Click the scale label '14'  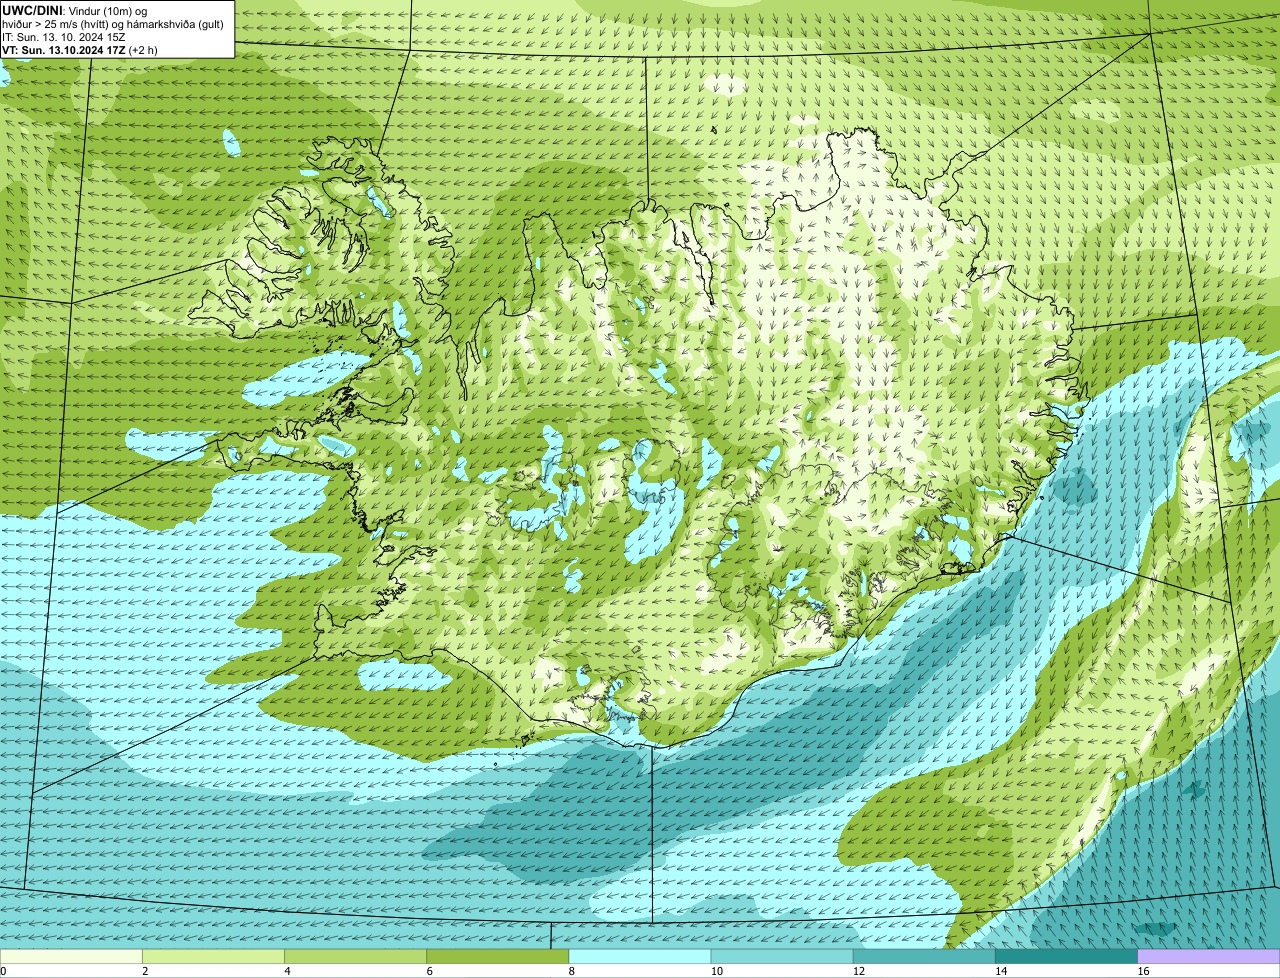tap(1001, 971)
